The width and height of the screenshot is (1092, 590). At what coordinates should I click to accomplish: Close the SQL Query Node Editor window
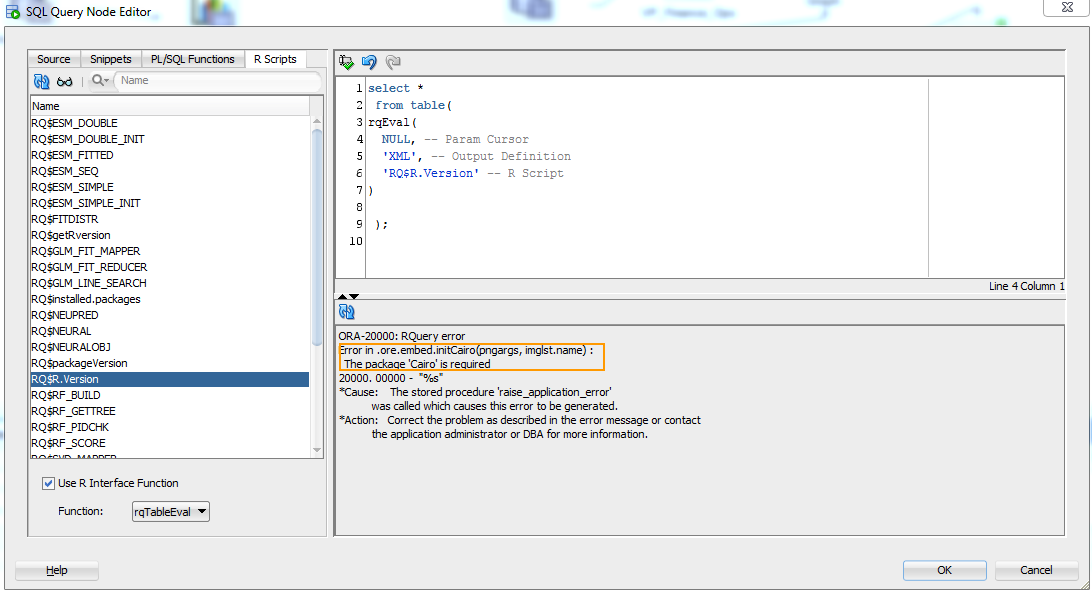point(1067,7)
